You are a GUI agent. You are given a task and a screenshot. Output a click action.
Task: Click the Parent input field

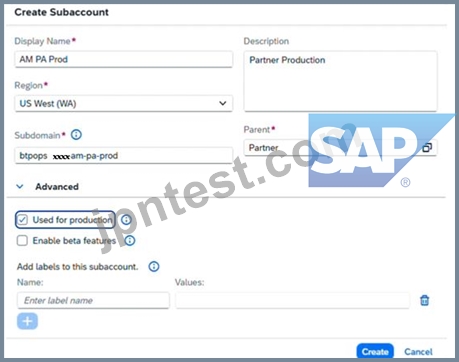click(340, 148)
